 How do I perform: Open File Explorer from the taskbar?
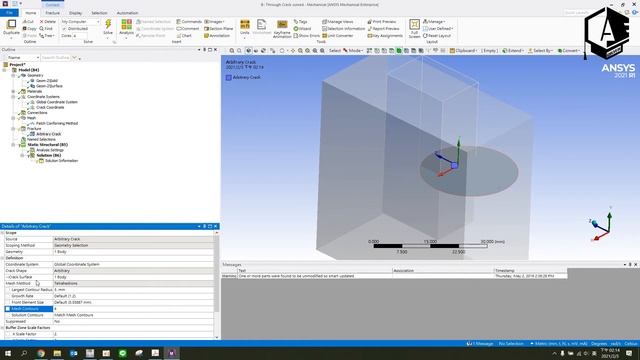click(x=57, y=353)
